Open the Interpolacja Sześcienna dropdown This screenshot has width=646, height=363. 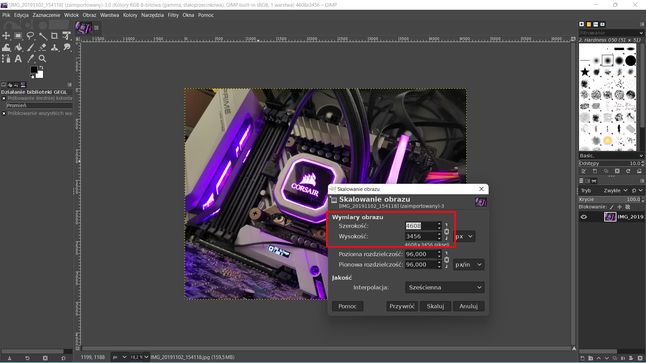pos(445,287)
